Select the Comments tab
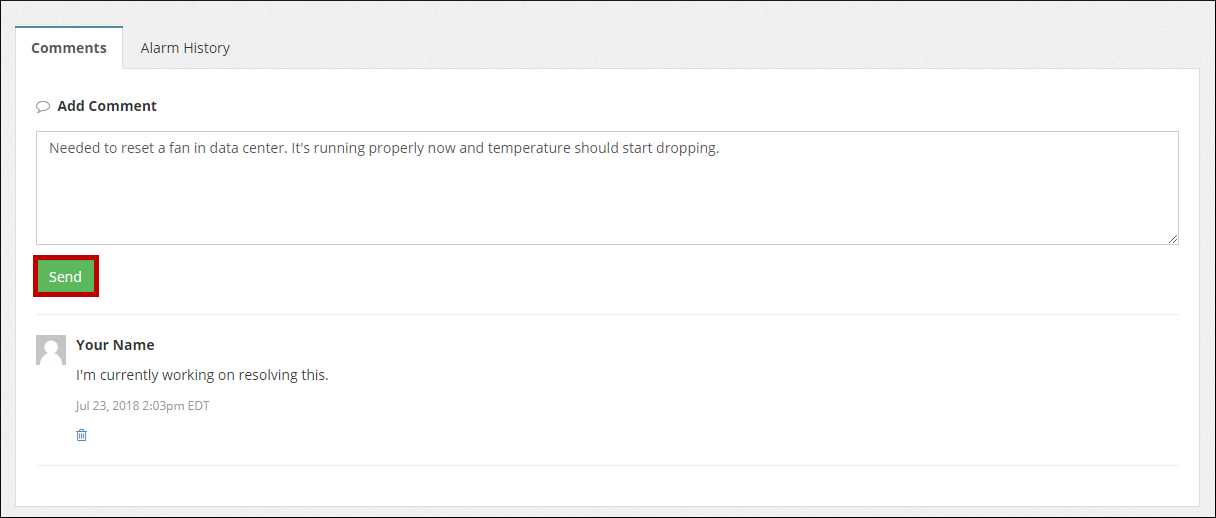 (x=69, y=48)
